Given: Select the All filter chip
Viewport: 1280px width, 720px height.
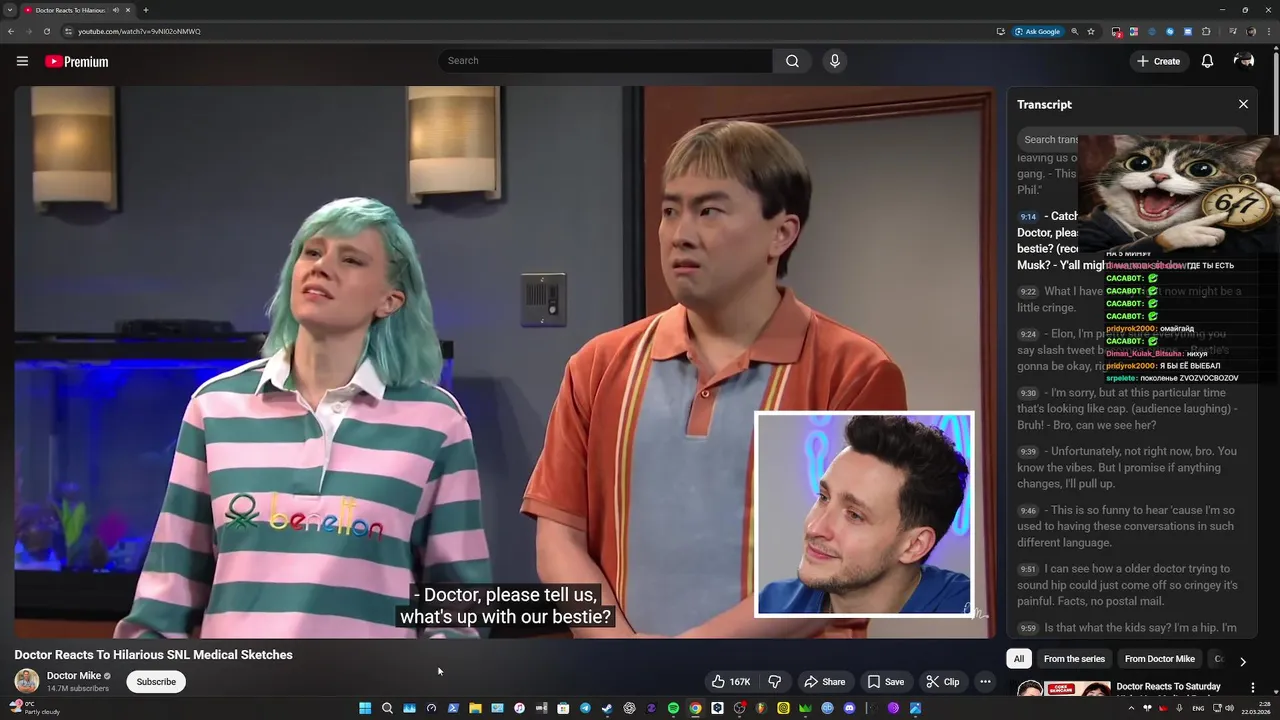Looking at the screenshot, I should 1019,659.
